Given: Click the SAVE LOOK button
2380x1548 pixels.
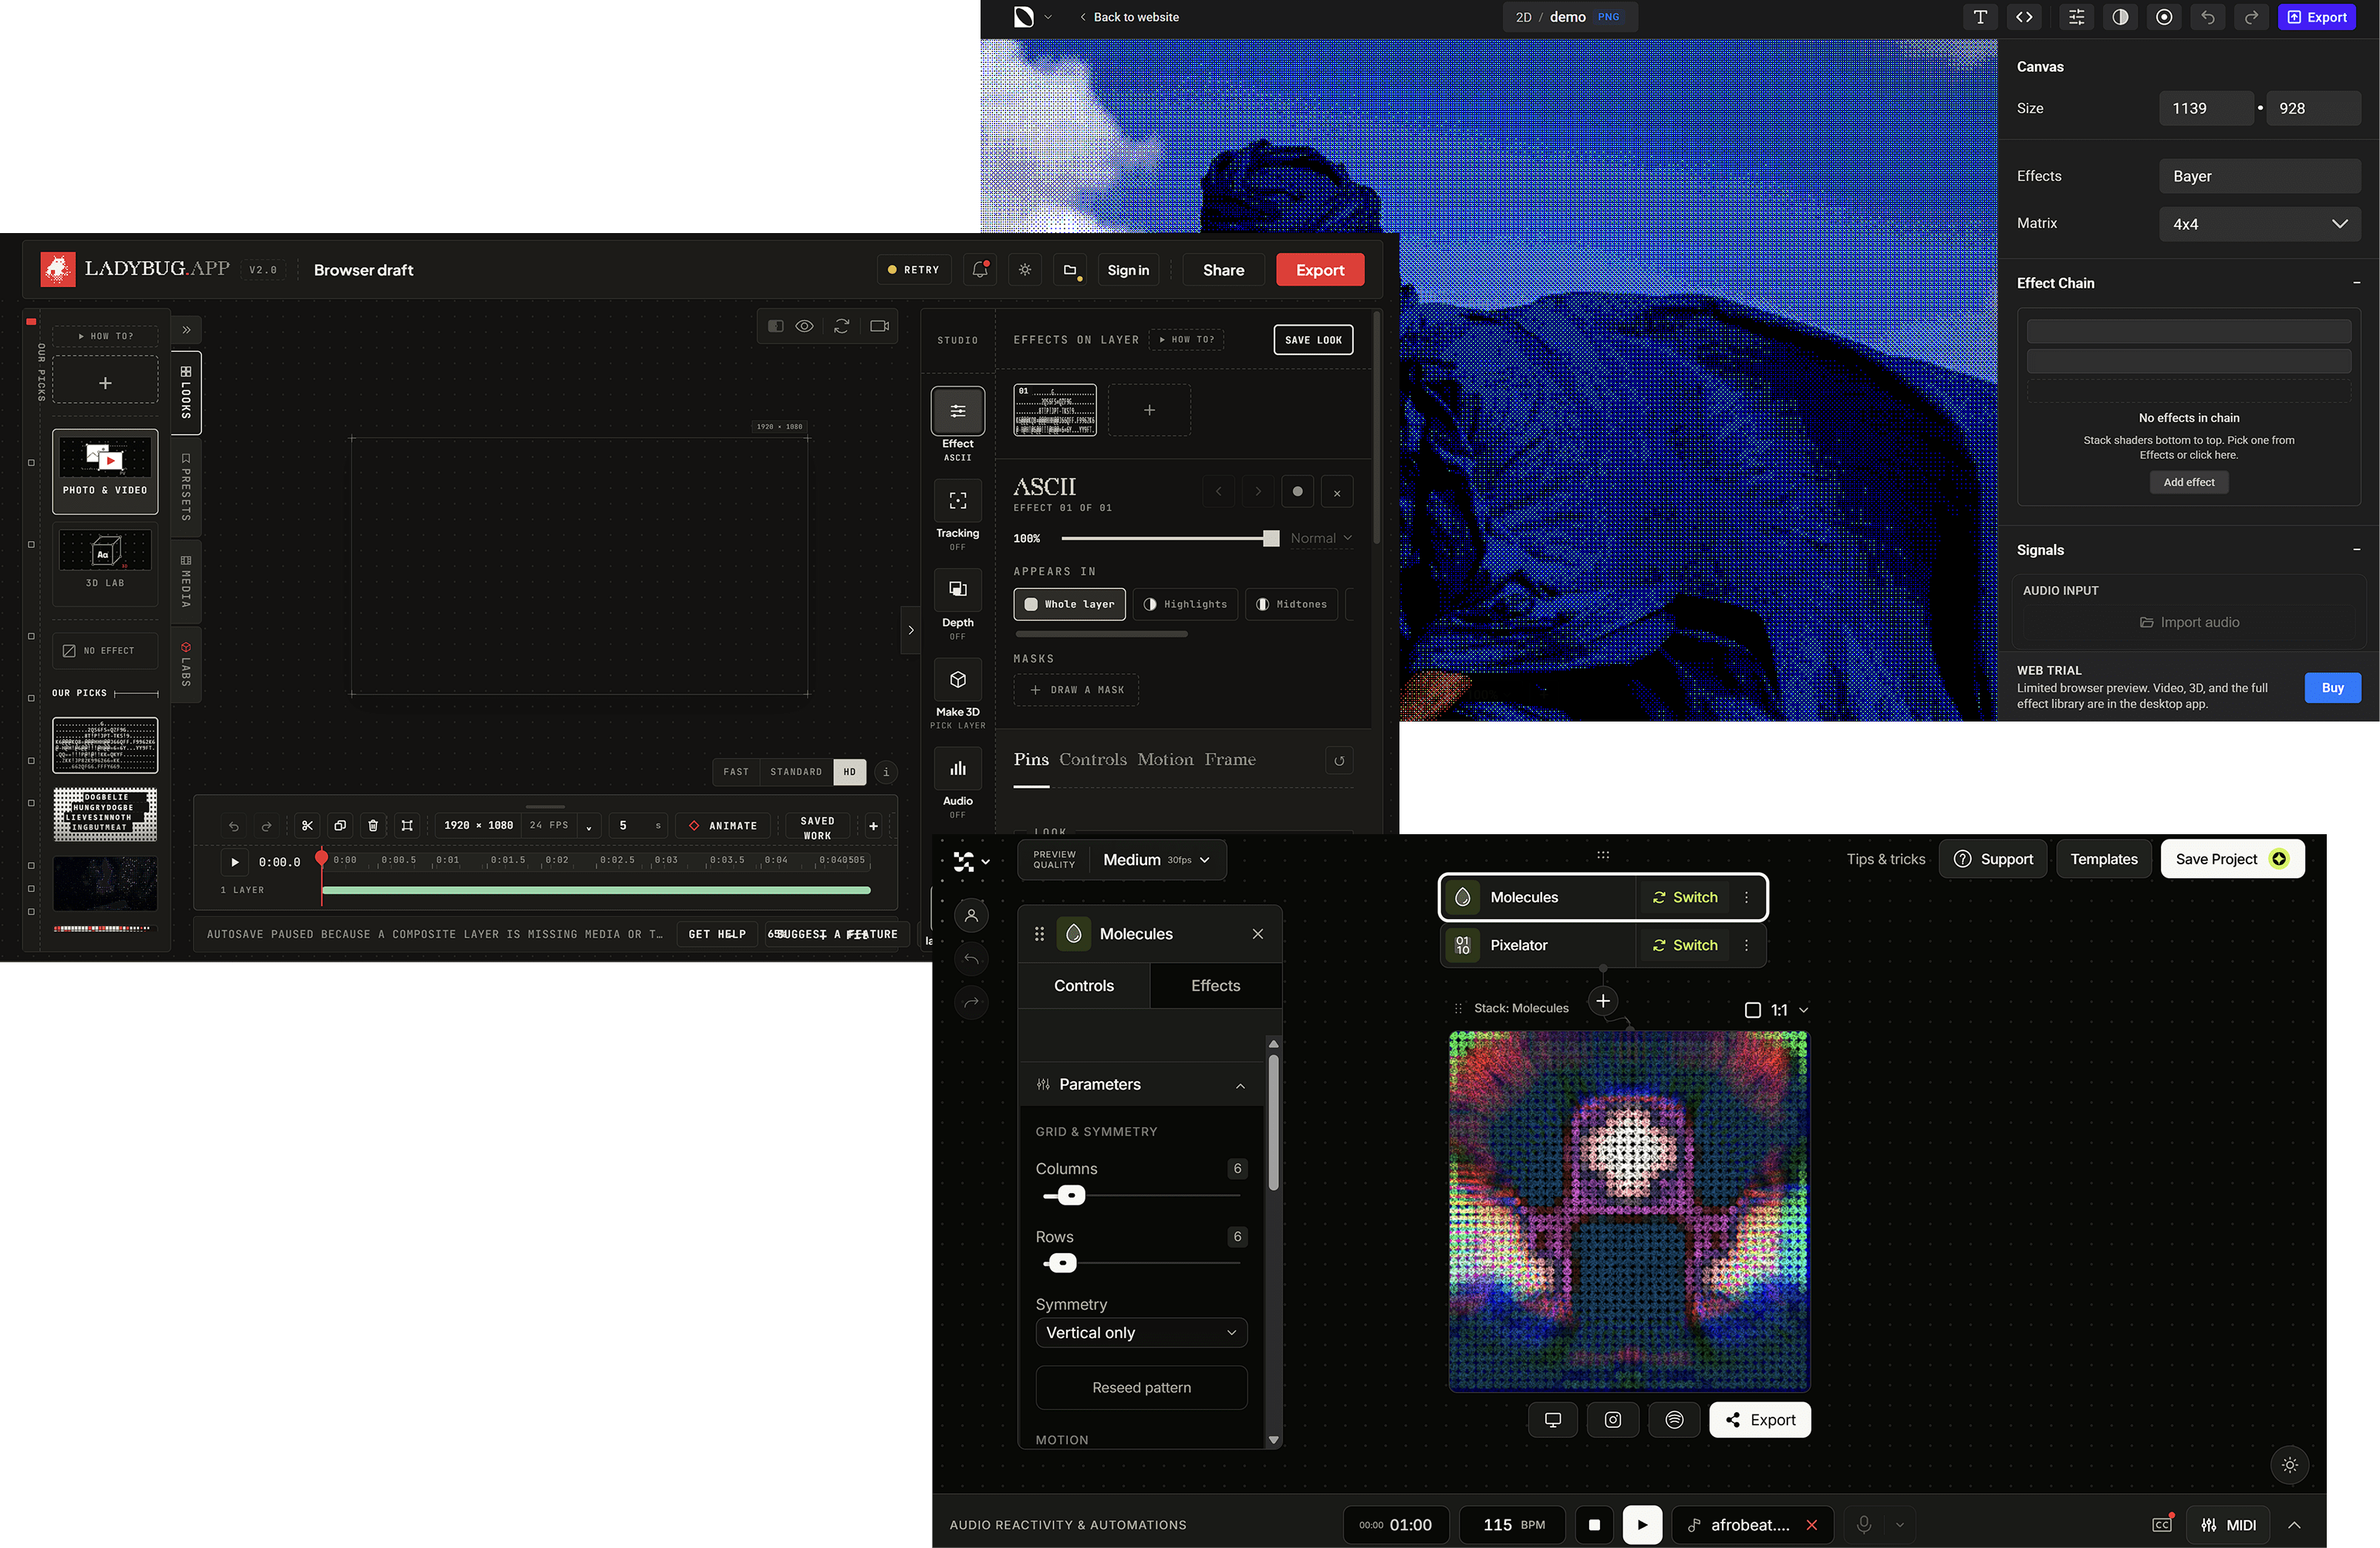Looking at the screenshot, I should (x=1313, y=340).
